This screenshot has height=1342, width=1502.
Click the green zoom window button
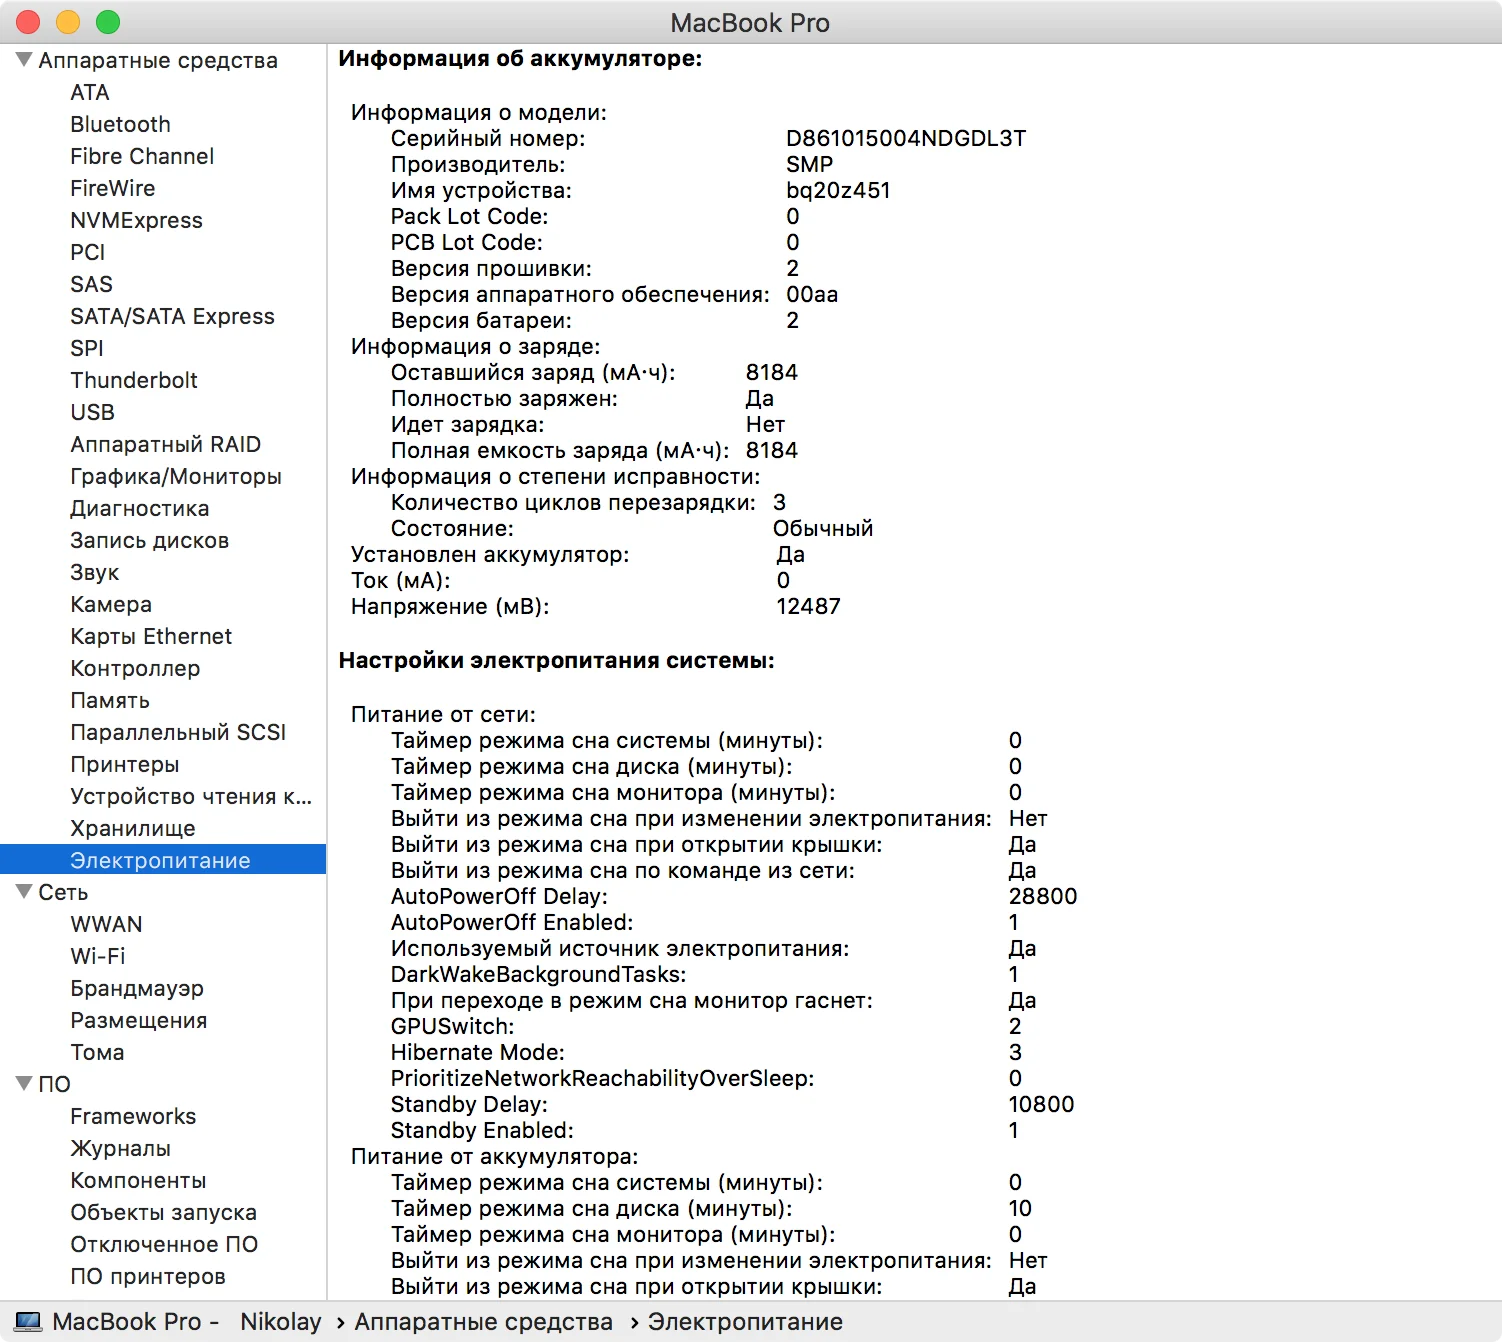pos(108,22)
